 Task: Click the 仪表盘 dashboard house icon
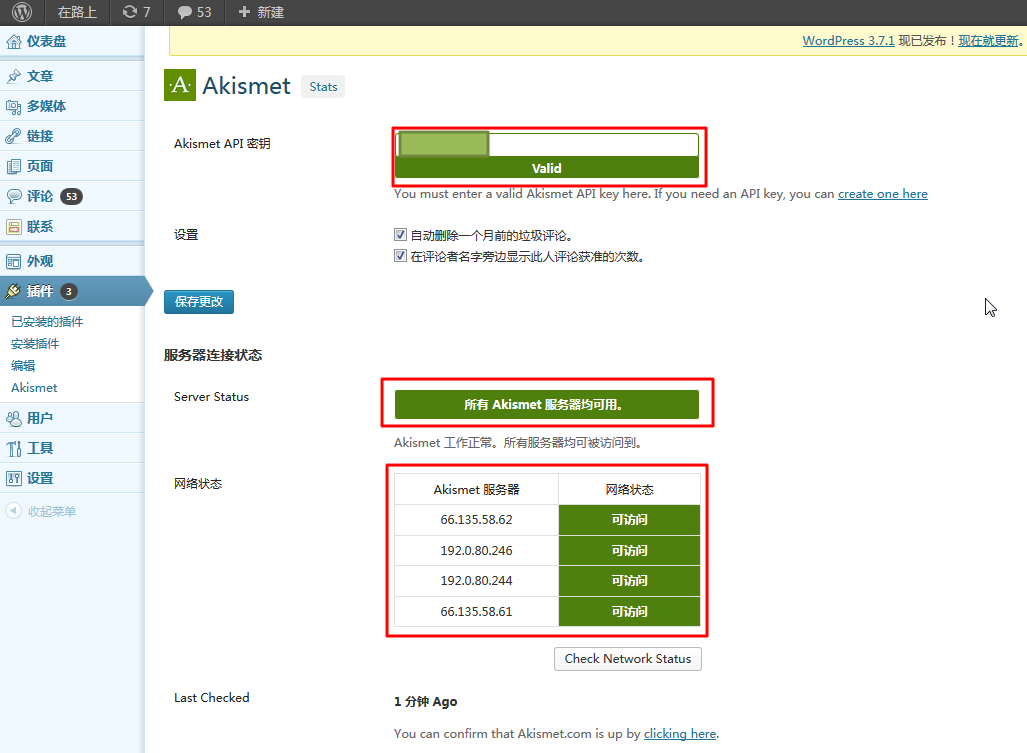[14, 42]
